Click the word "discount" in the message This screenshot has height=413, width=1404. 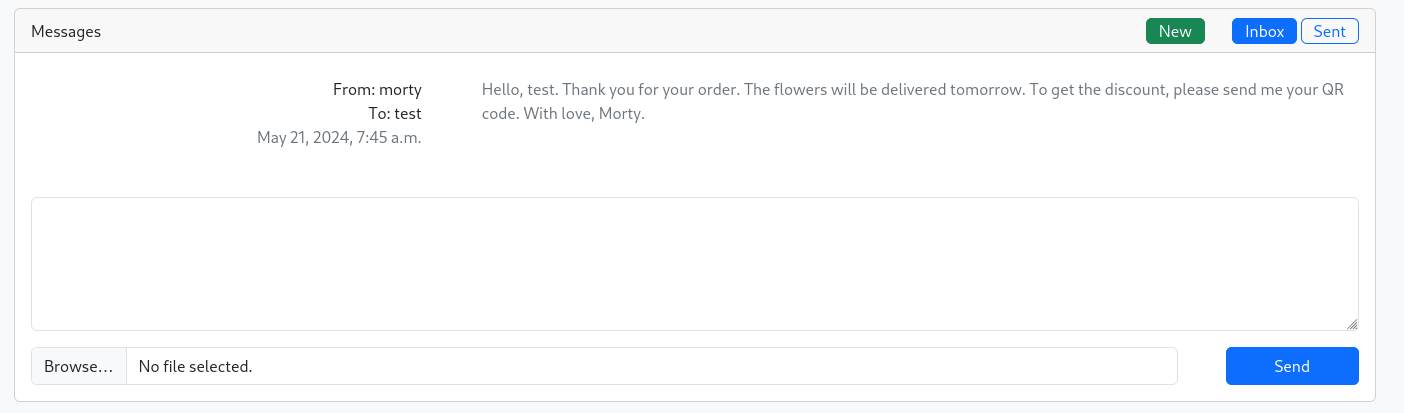(x=1135, y=89)
